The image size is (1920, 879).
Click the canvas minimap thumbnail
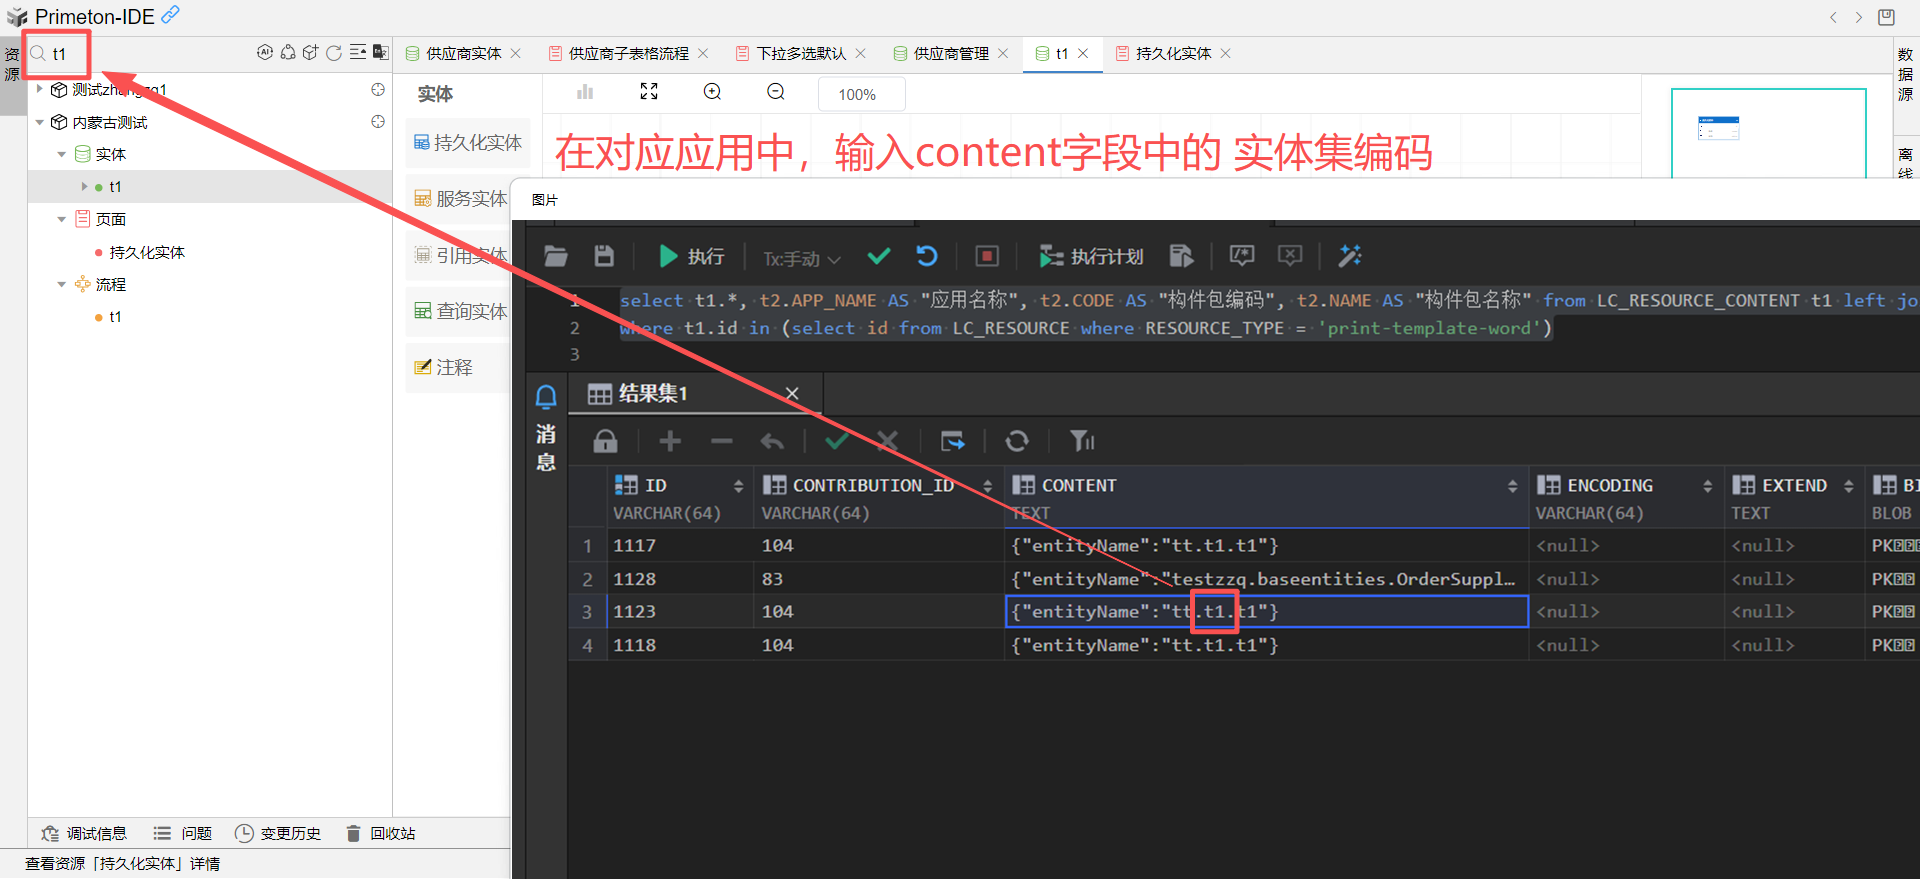pyautogui.click(x=1768, y=133)
